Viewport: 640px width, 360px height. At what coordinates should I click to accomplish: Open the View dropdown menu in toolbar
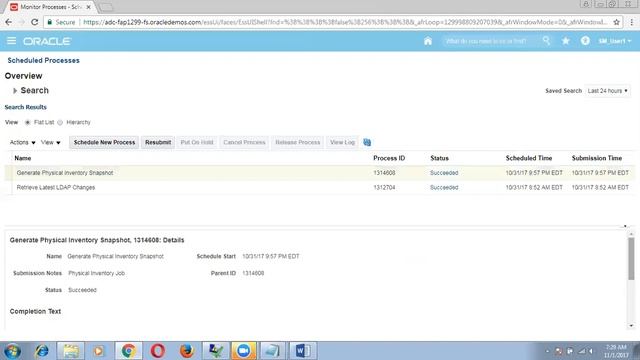click(x=51, y=142)
